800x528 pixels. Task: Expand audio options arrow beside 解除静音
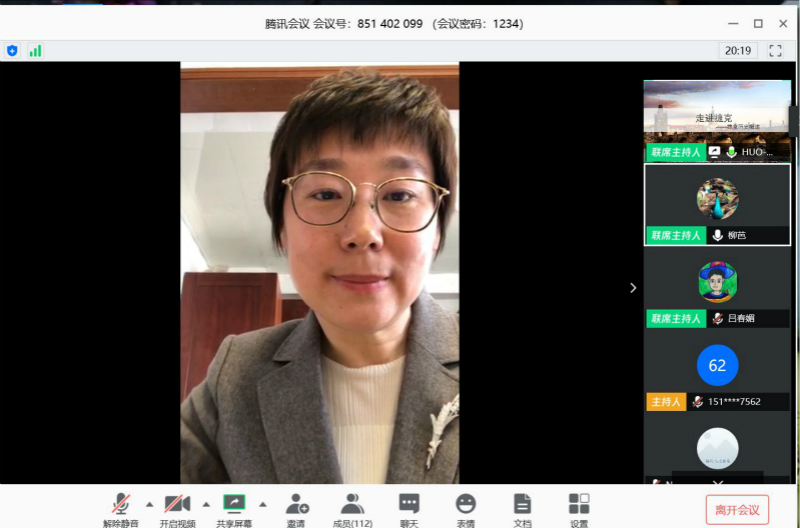pyautogui.click(x=150, y=503)
